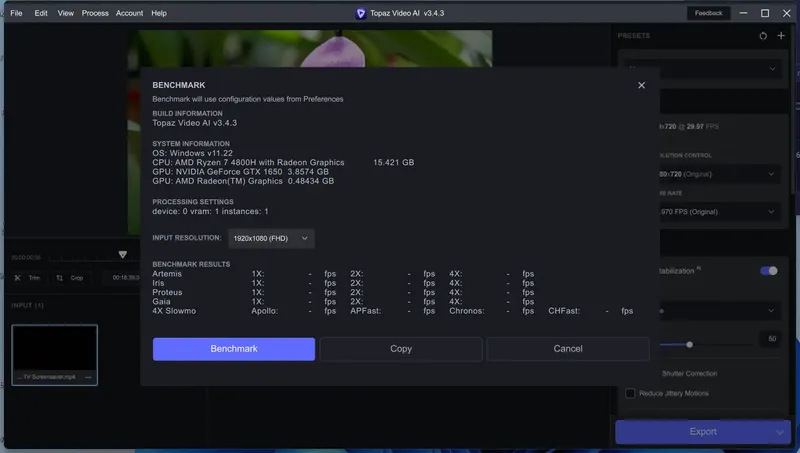Click the refresh presets icon
Viewport: 800px width, 453px height.
[x=763, y=36]
